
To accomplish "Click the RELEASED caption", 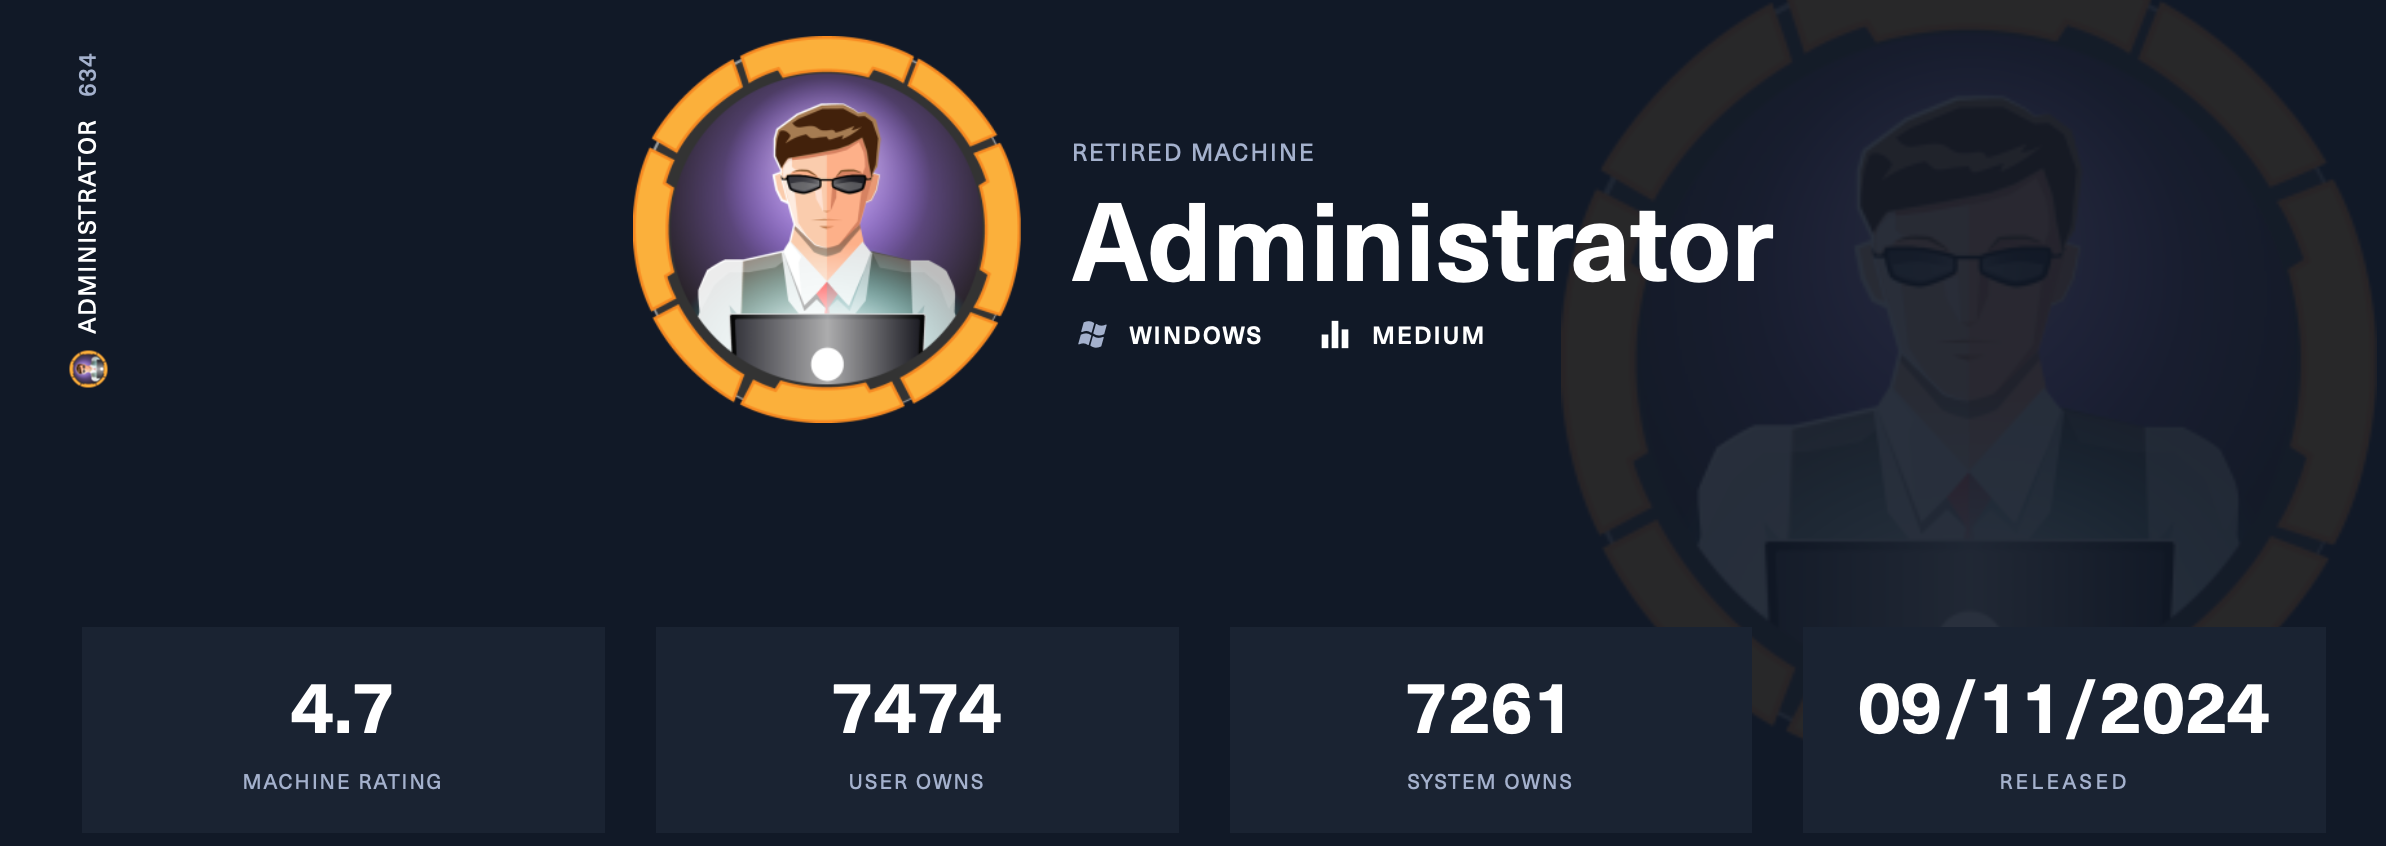I will [x=2064, y=782].
